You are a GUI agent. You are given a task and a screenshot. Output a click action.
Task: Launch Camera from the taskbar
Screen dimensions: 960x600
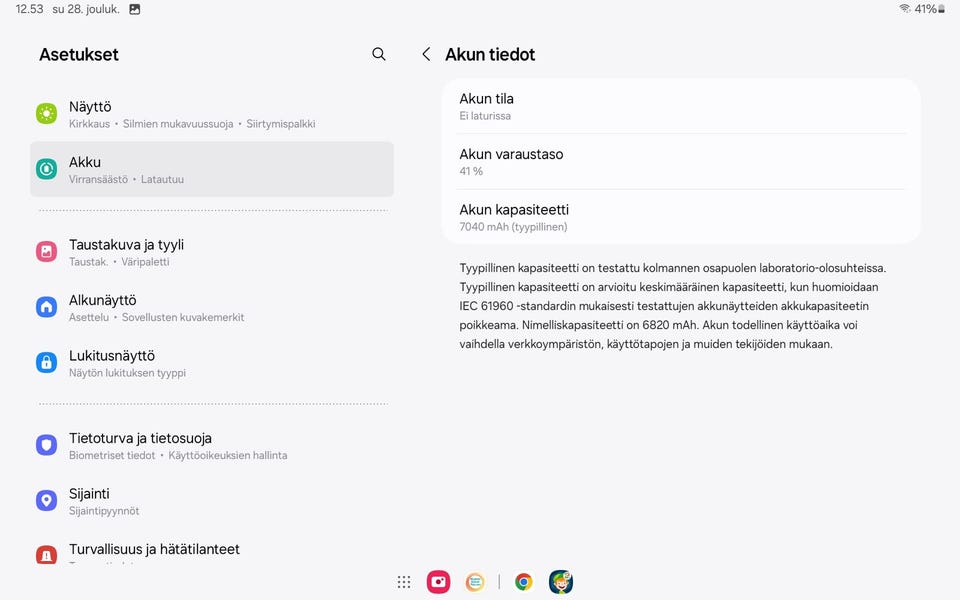tap(438, 582)
